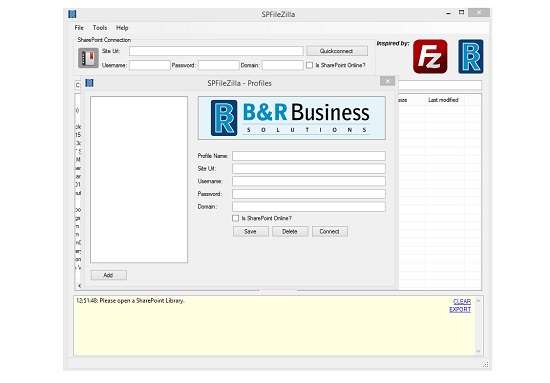Tick Profiles dialog Is SharePoint Online checkbox

point(235,218)
